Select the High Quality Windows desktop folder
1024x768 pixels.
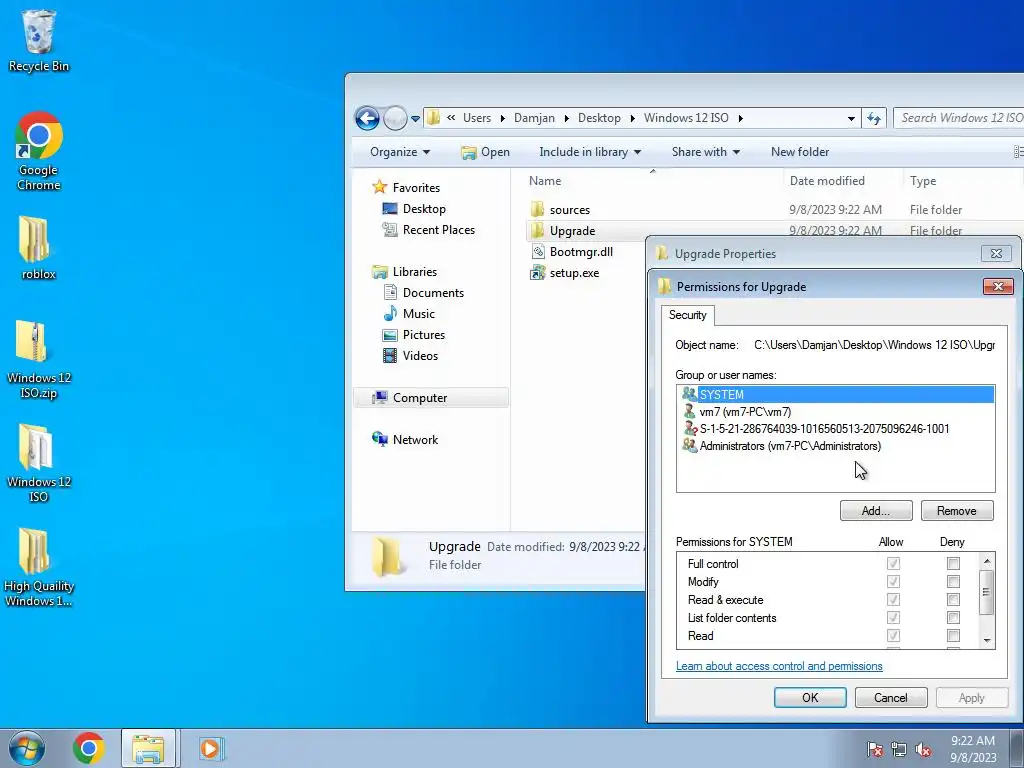tap(39, 568)
